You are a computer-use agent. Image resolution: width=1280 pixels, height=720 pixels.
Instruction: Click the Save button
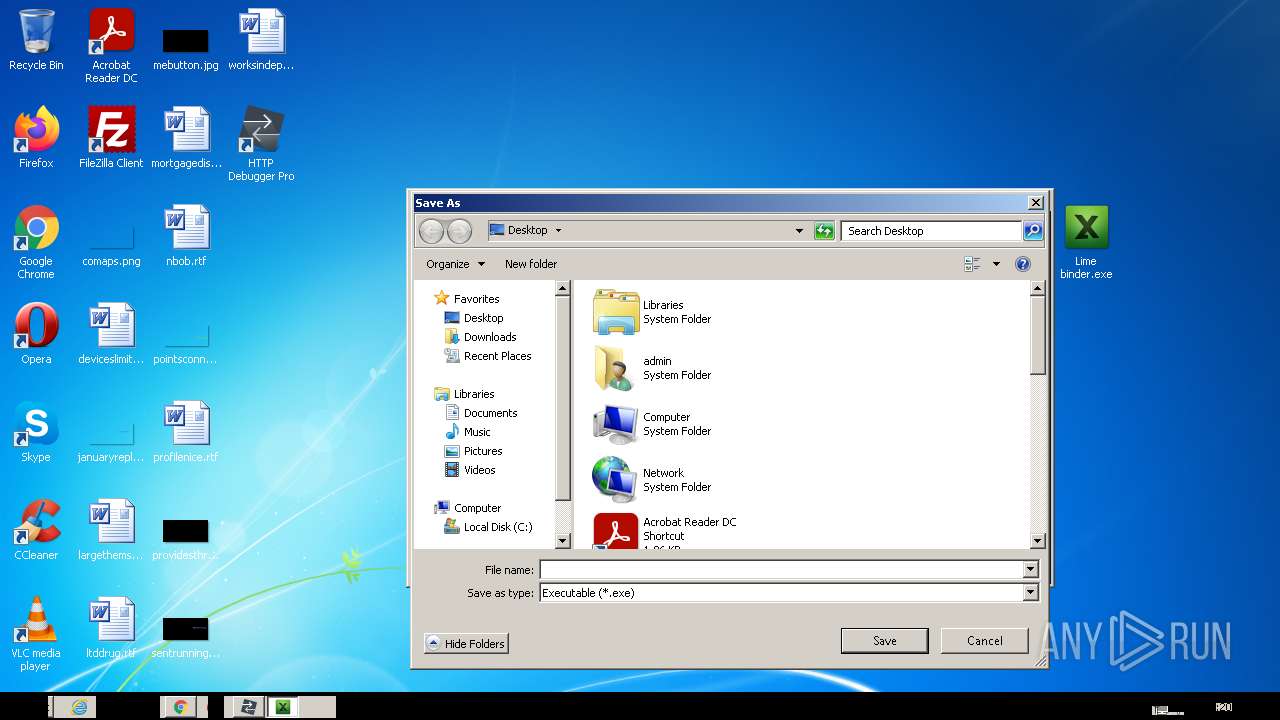coord(885,641)
